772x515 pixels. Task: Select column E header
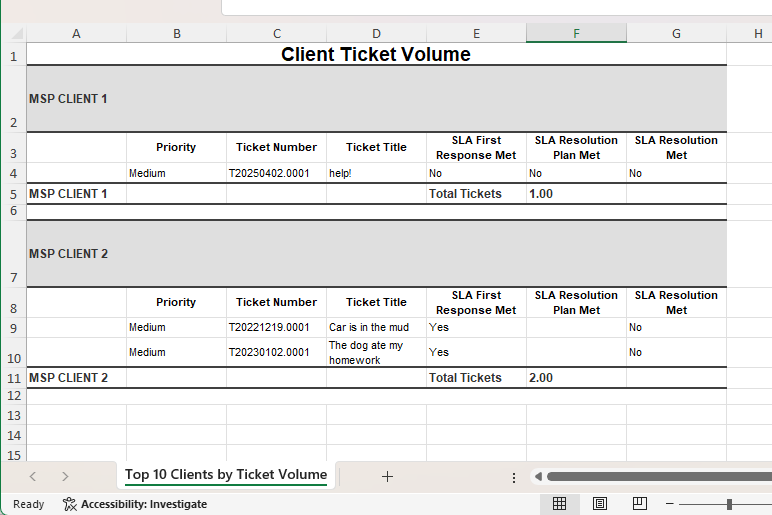pyautogui.click(x=476, y=33)
